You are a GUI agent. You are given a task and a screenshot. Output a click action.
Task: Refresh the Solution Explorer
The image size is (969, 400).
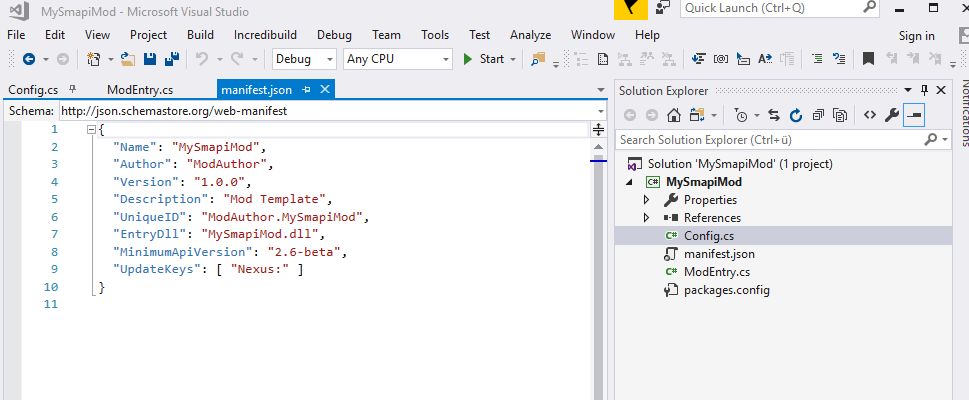click(796, 115)
